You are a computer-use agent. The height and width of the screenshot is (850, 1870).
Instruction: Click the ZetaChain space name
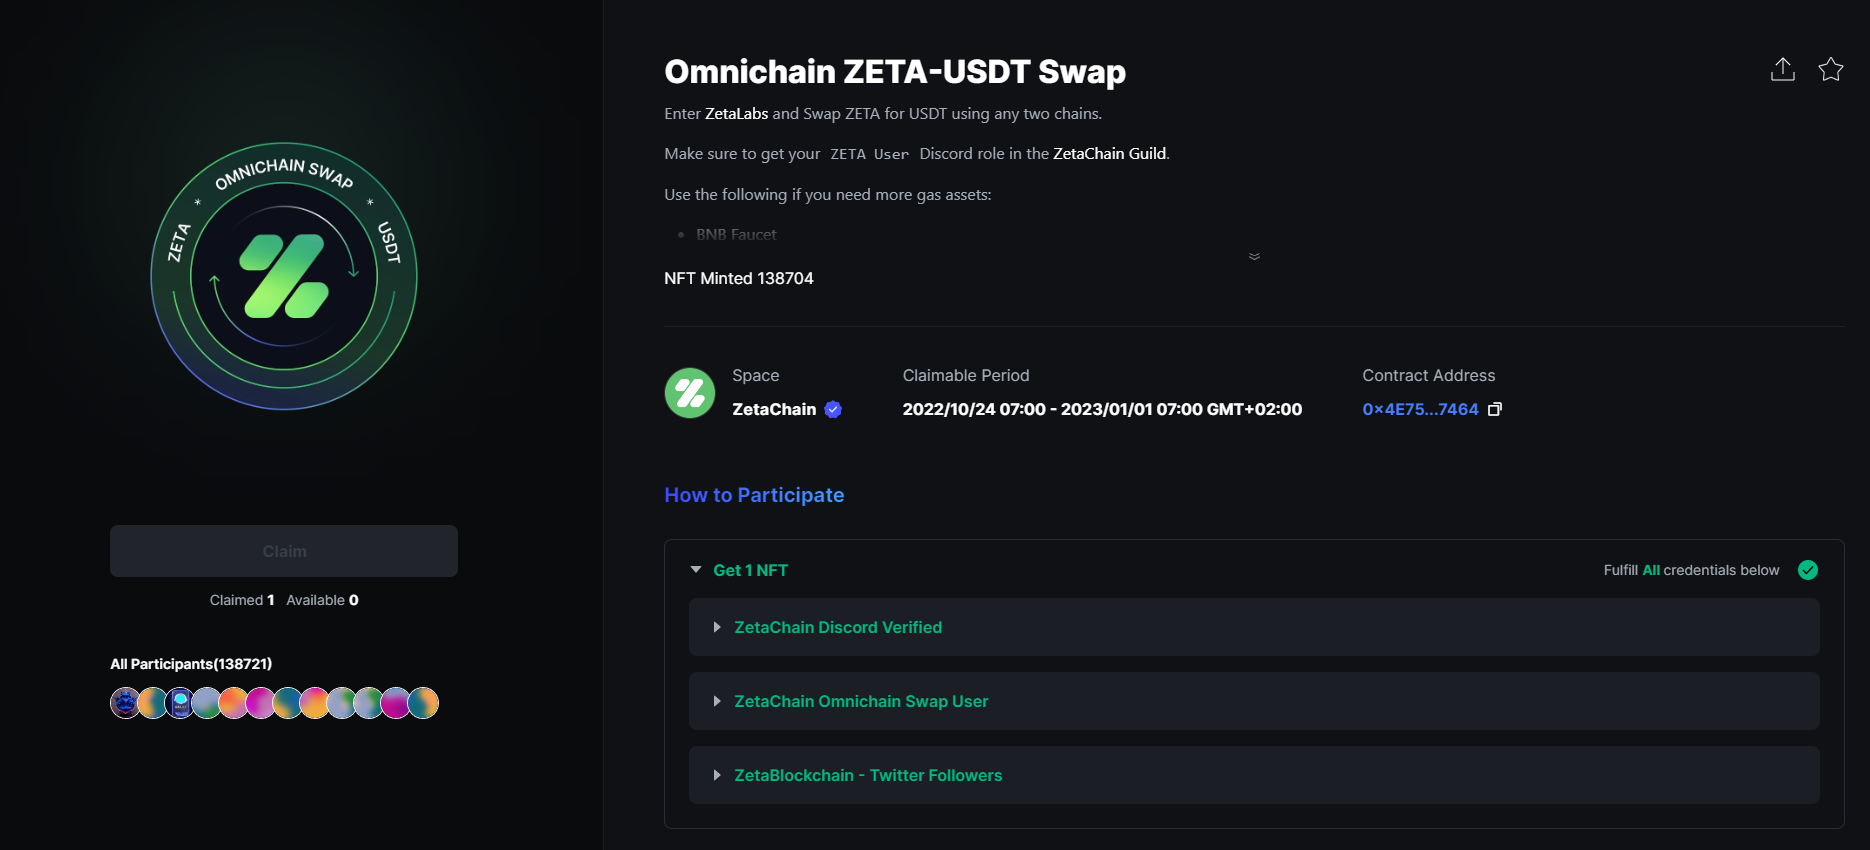pos(774,409)
